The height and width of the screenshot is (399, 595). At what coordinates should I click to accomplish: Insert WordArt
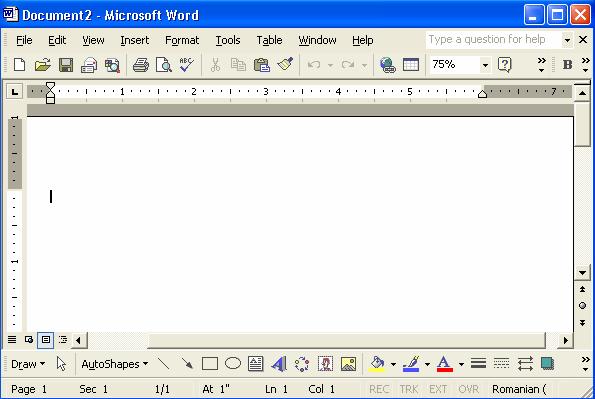pos(279,364)
